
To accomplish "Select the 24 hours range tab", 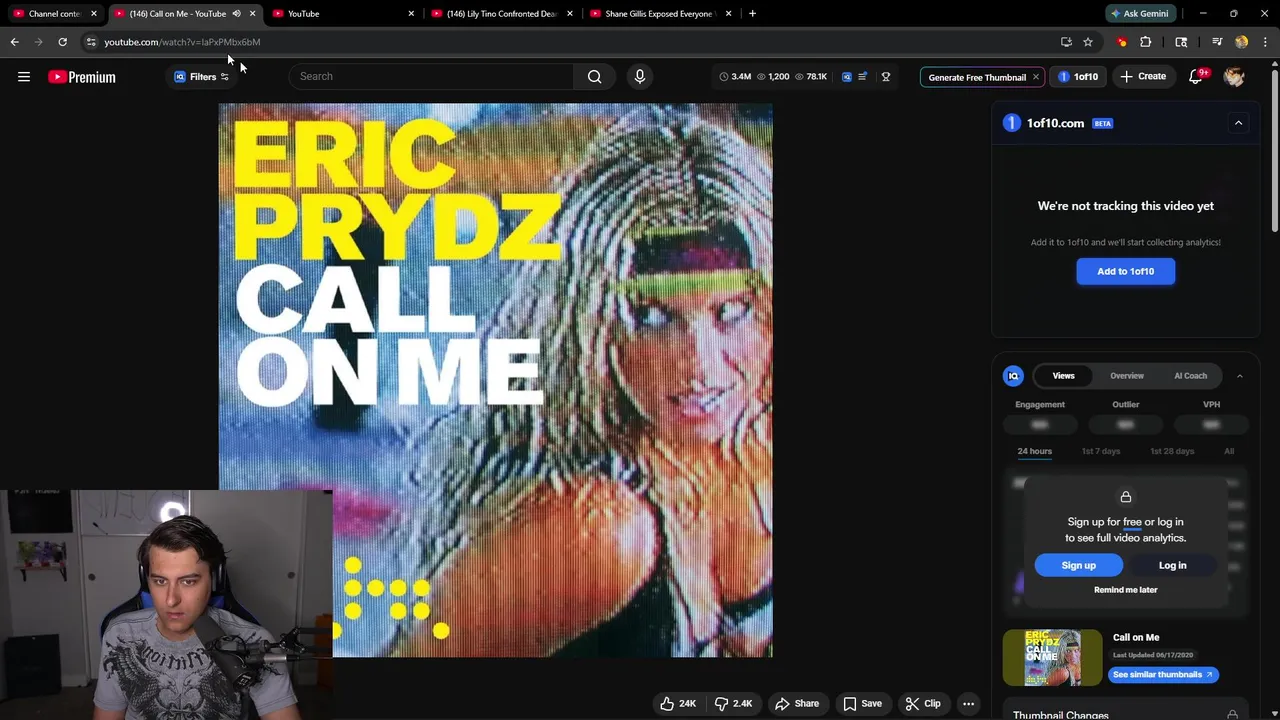I will (x=1034, y=451).
